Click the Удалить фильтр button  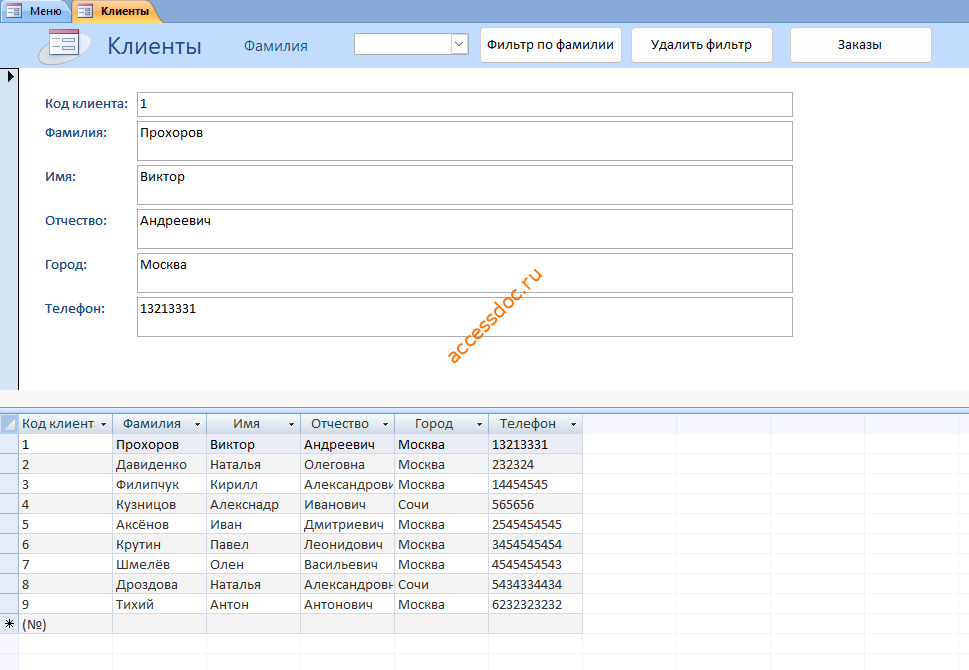tap(701, 45)
